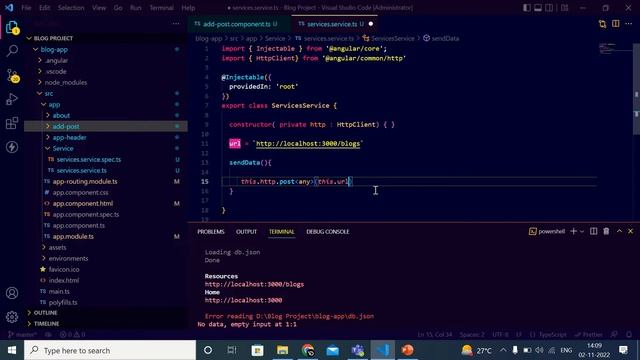Open editor more actions ellipsis
This screenshot has width=640, height=360.
[x=629, y=24]
